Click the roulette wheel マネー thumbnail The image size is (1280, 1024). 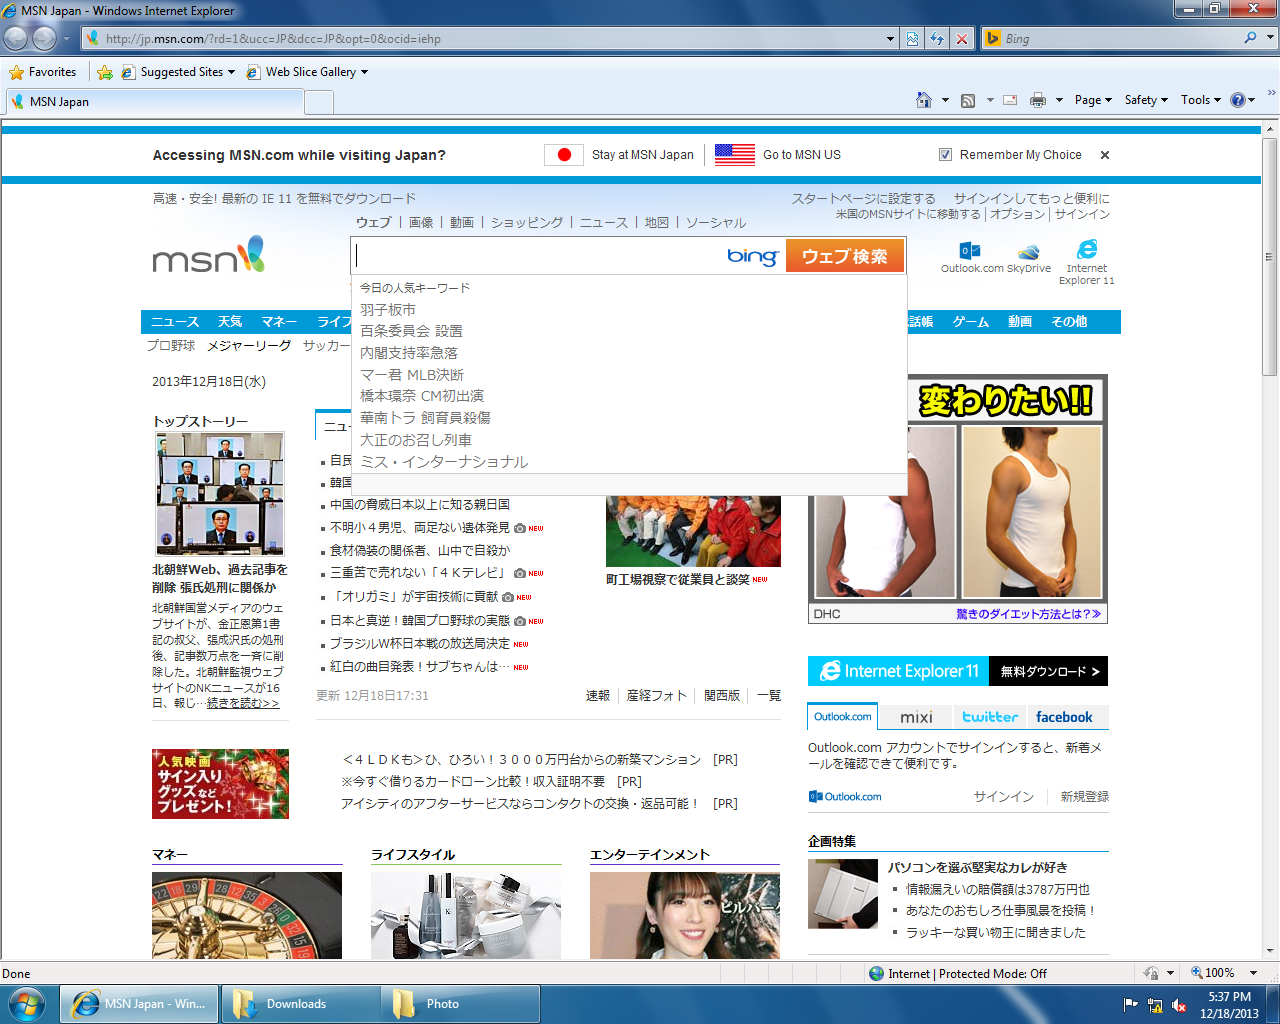tap(247, 915)
